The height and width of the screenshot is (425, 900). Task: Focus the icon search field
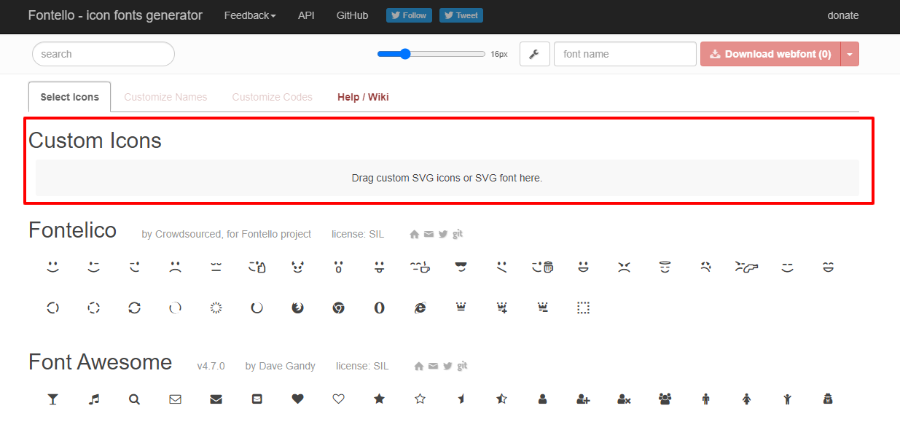103,54
